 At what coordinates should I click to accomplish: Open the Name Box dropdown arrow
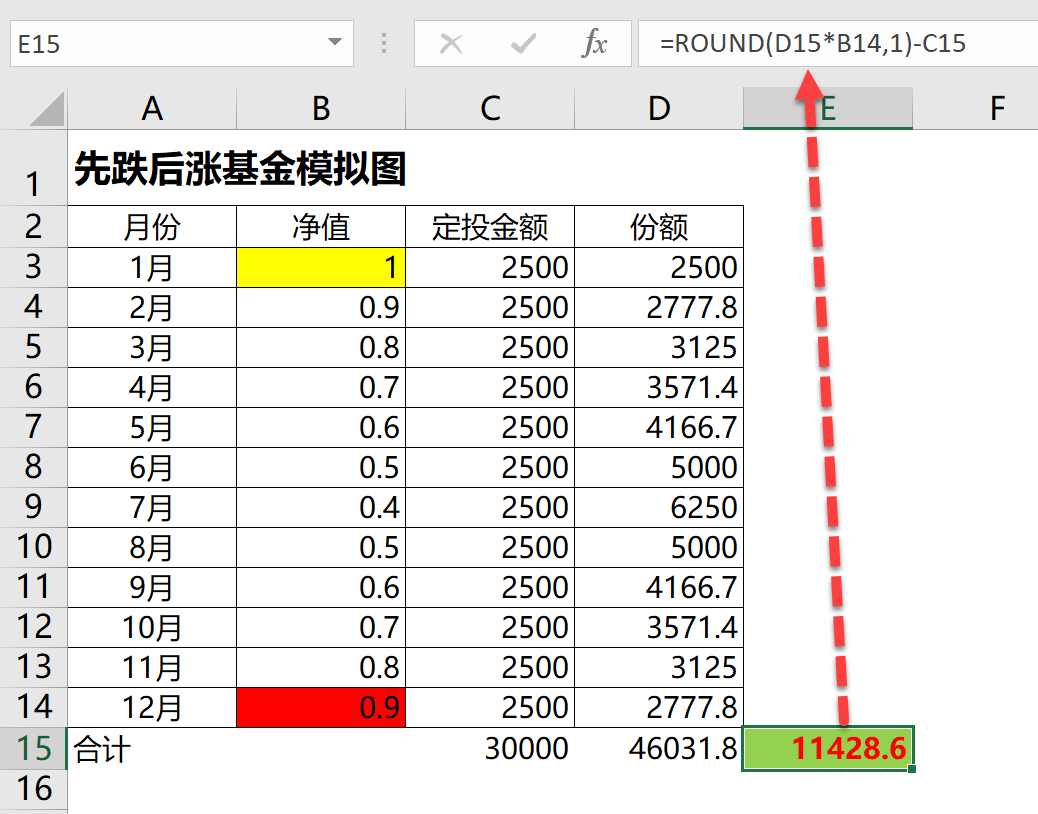tap(335, 42)
